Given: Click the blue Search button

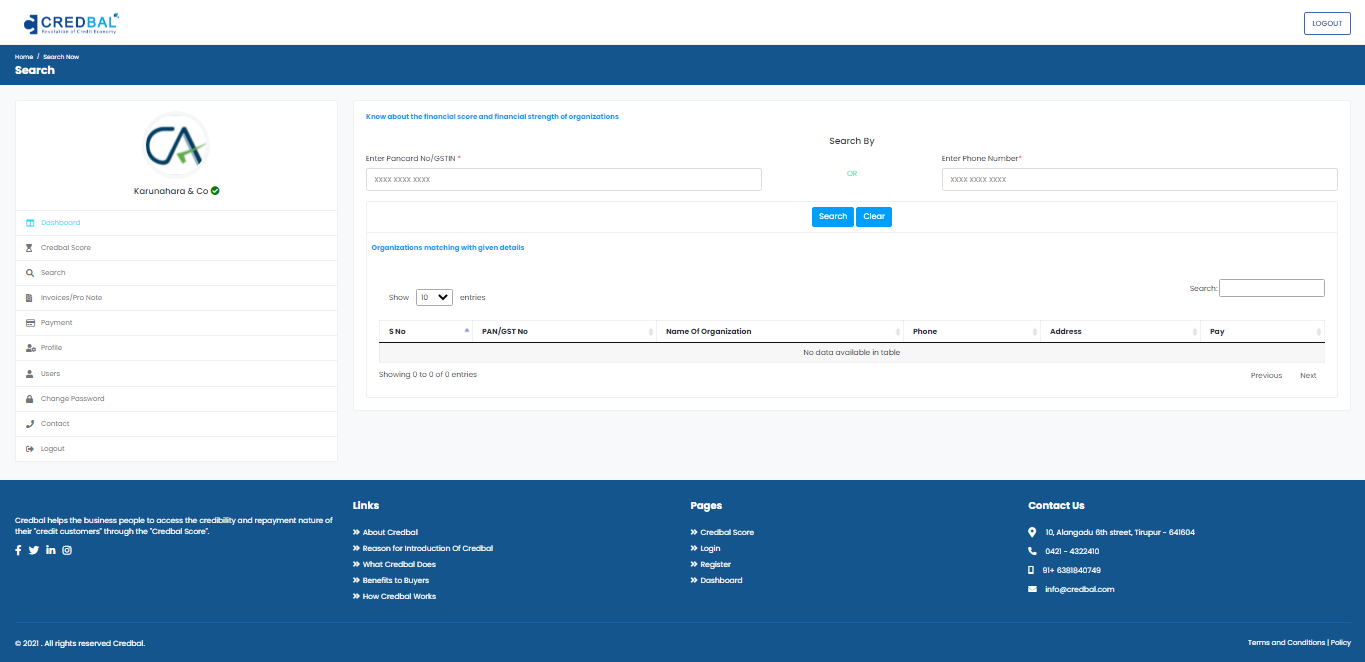Looking at the screenshot, I should pyautogui.click(x=833, y=217).
